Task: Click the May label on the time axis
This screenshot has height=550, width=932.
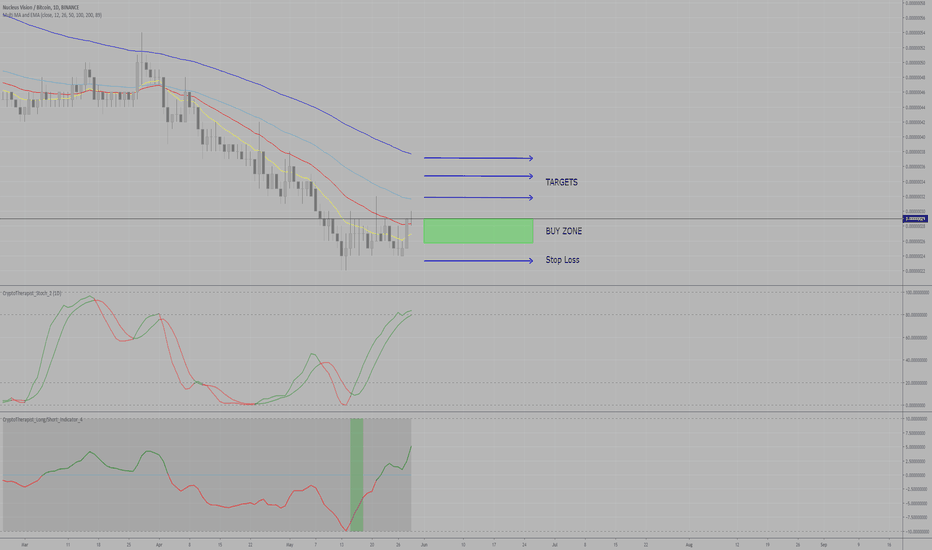Action: [x=290, y=544]
